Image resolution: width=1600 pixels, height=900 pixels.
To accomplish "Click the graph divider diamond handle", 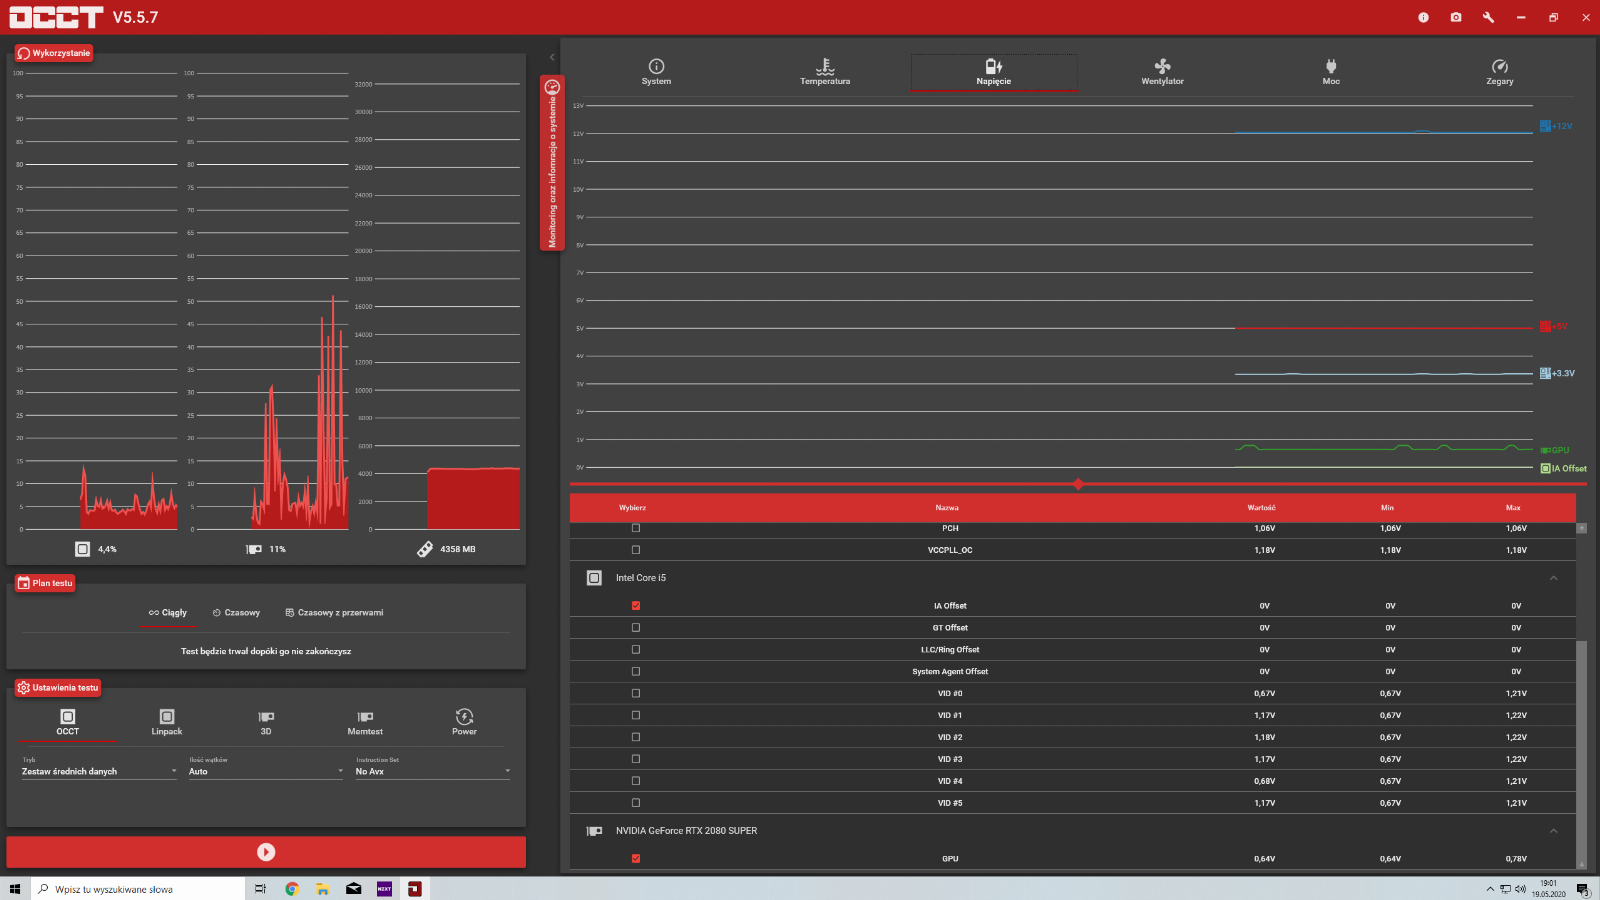I will (1078, 484).
